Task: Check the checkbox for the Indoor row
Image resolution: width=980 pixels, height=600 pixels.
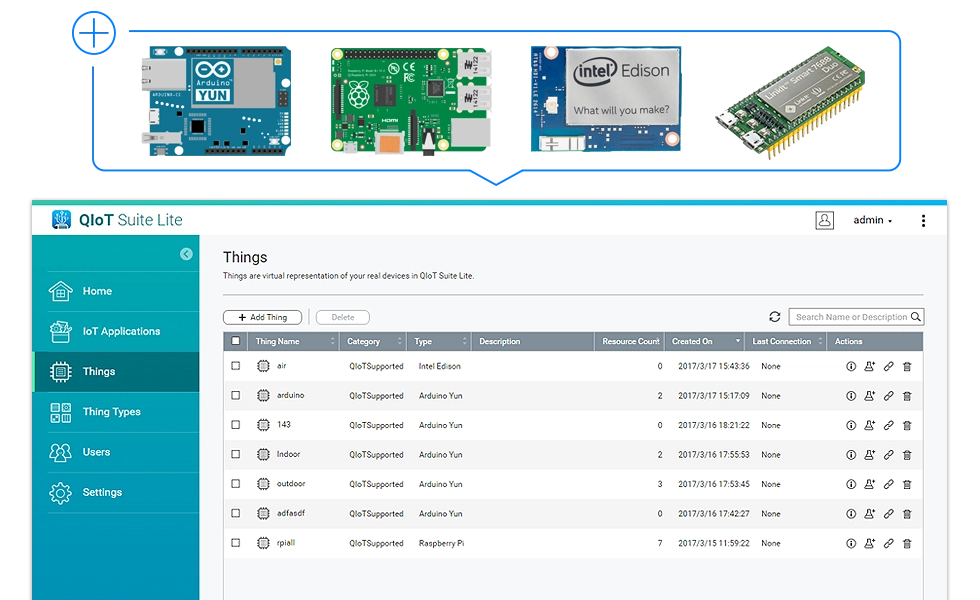Action: [x=236, y=454]
